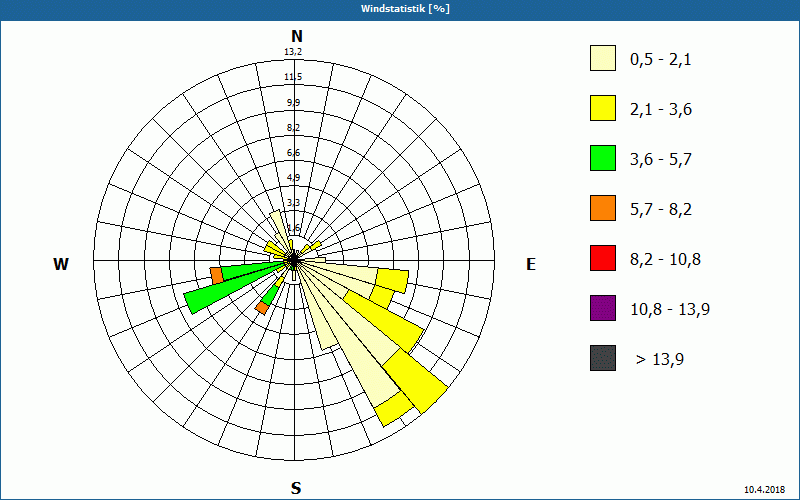Click the N compass label
The height and width of the screenshot is (500, 800).
296,36
